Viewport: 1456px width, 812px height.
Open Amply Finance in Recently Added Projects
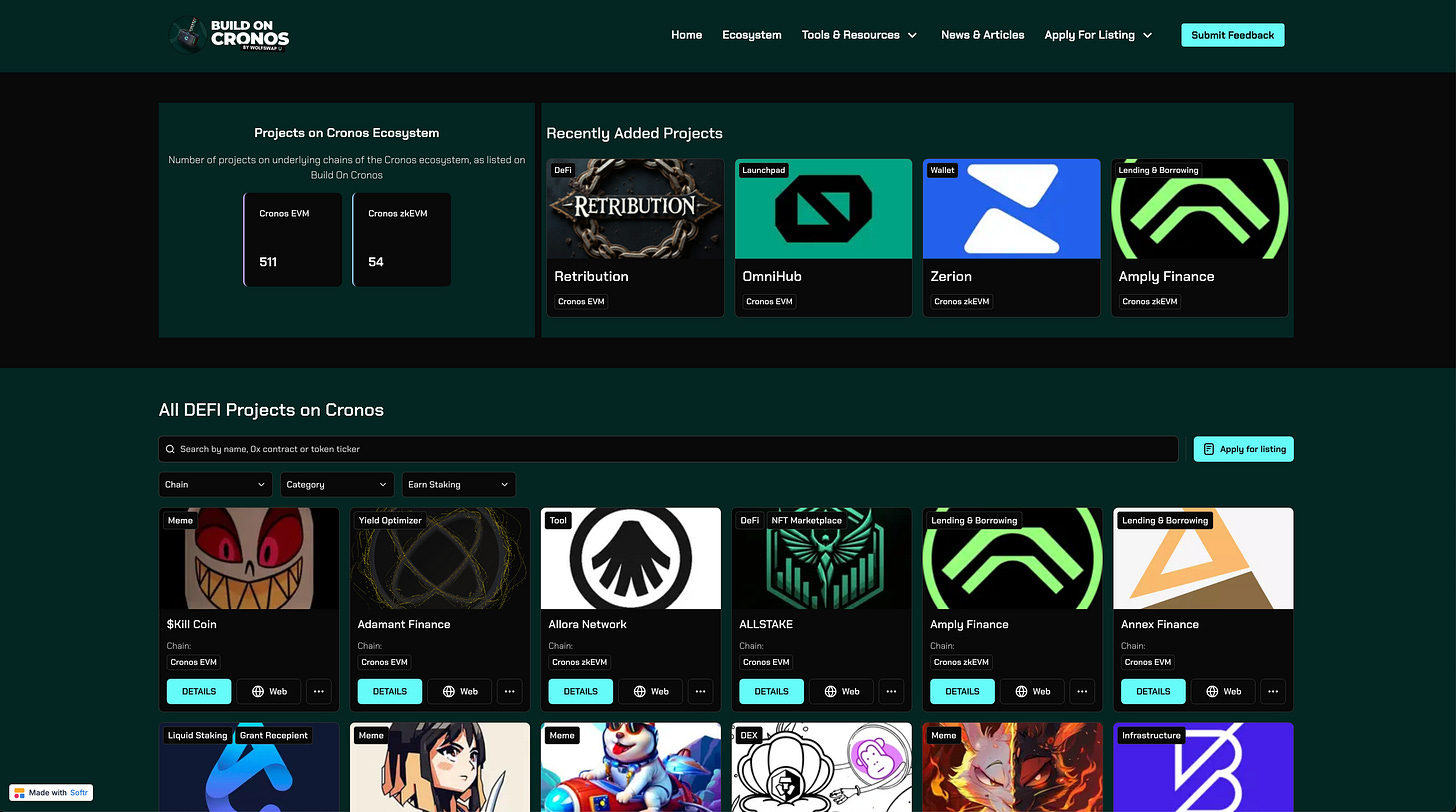pyautogui.click(x=1200, y=238)
